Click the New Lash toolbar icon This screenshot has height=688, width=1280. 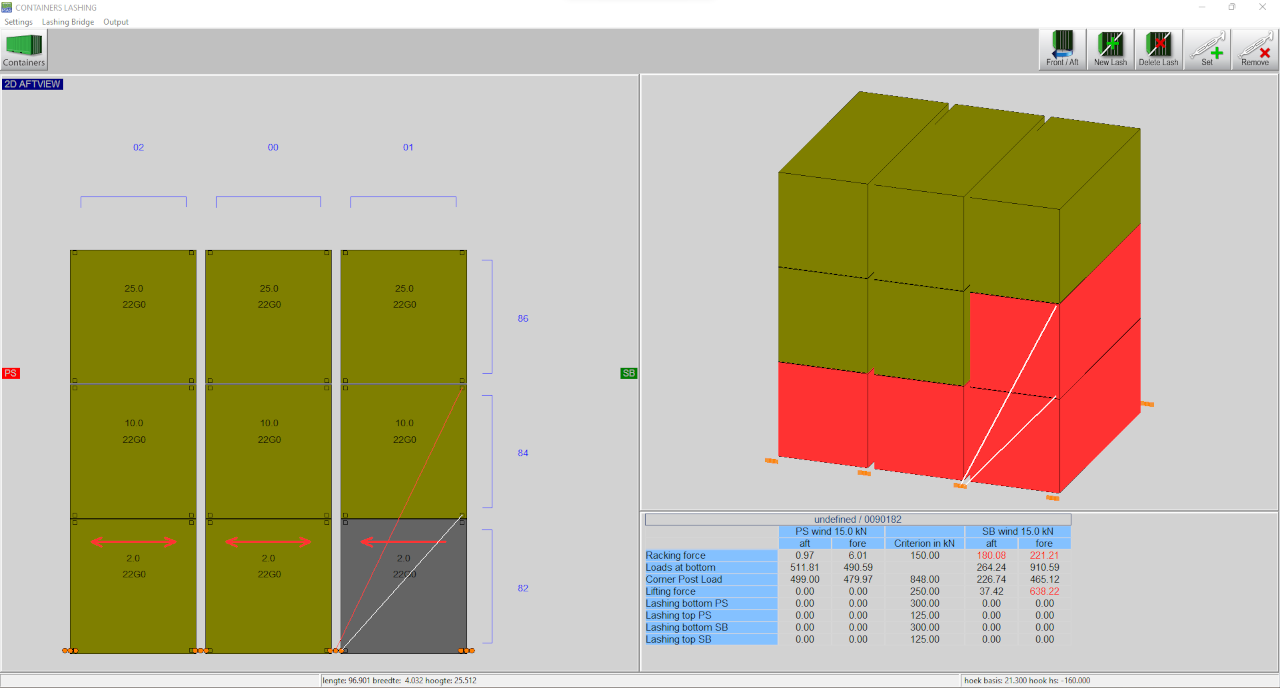[1110, 49]
